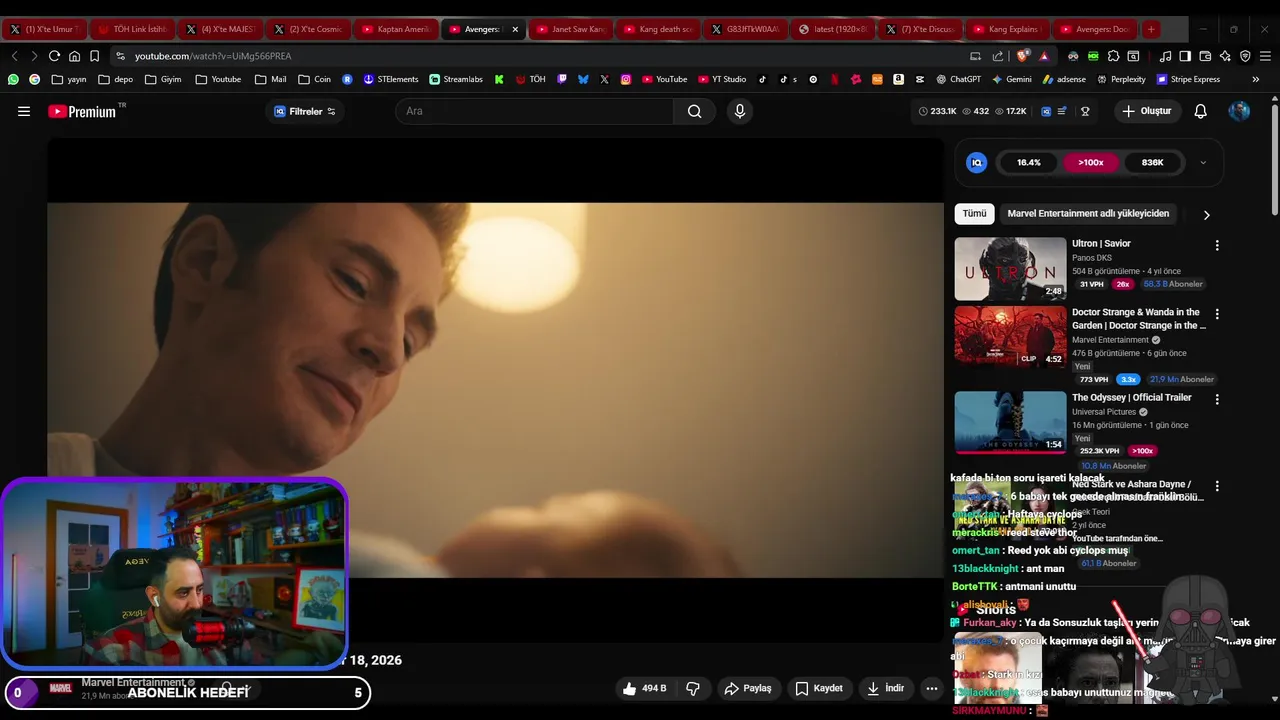Open the depo bookmarks folder
This screenshot has width=1280, height=720.
tap(115, 79)
